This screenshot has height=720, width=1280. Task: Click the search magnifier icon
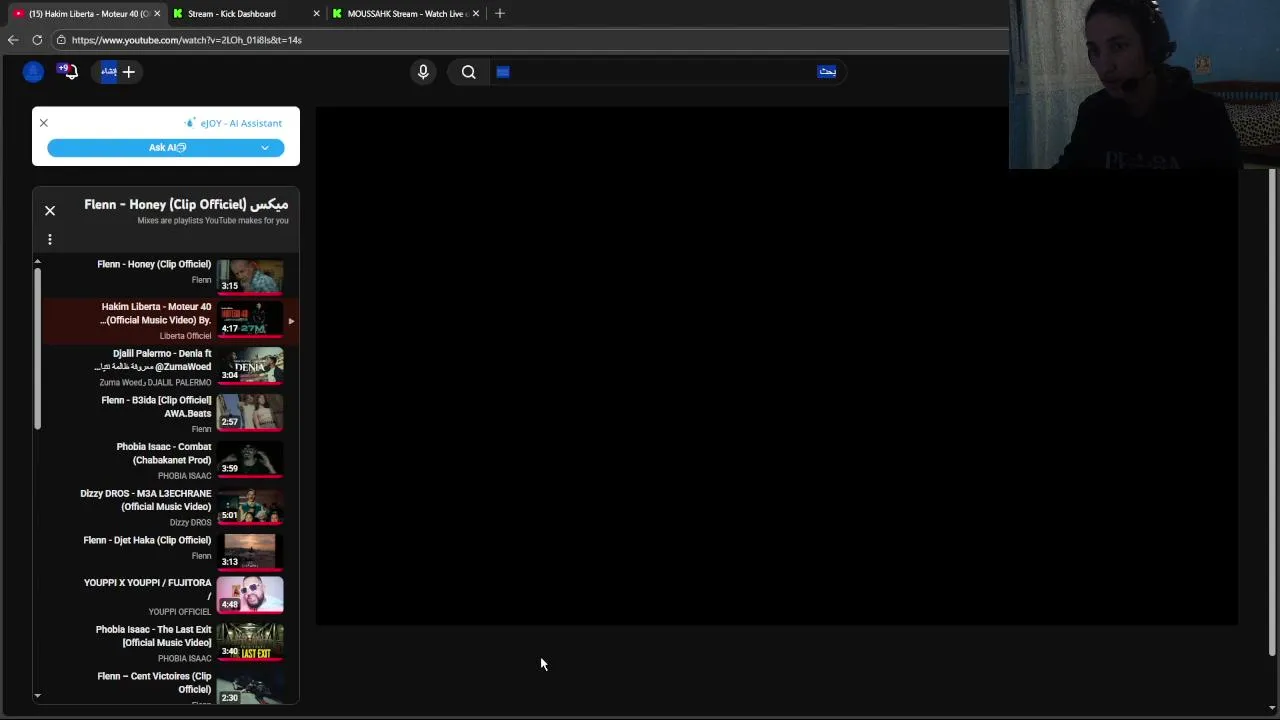468,72
